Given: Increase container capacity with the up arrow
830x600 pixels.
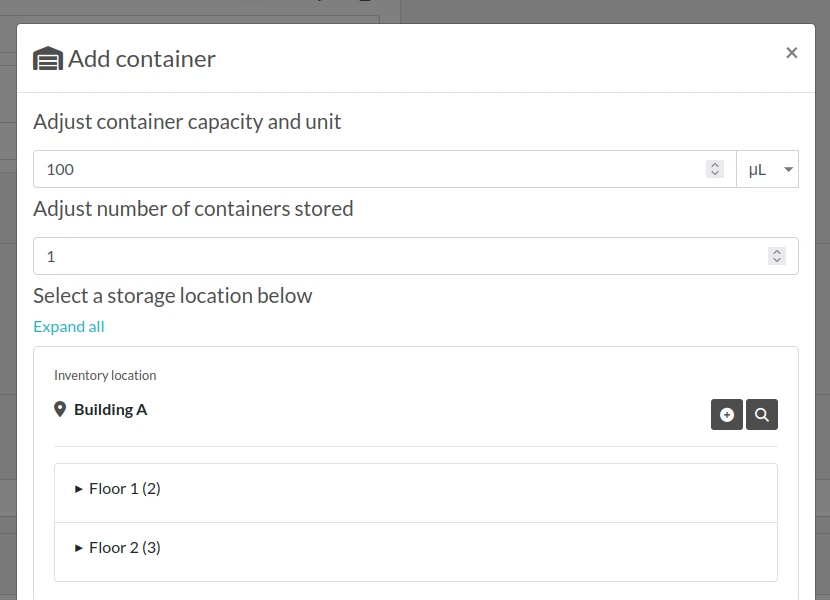Looking at the screenshot, I should [x=715, y=165].
